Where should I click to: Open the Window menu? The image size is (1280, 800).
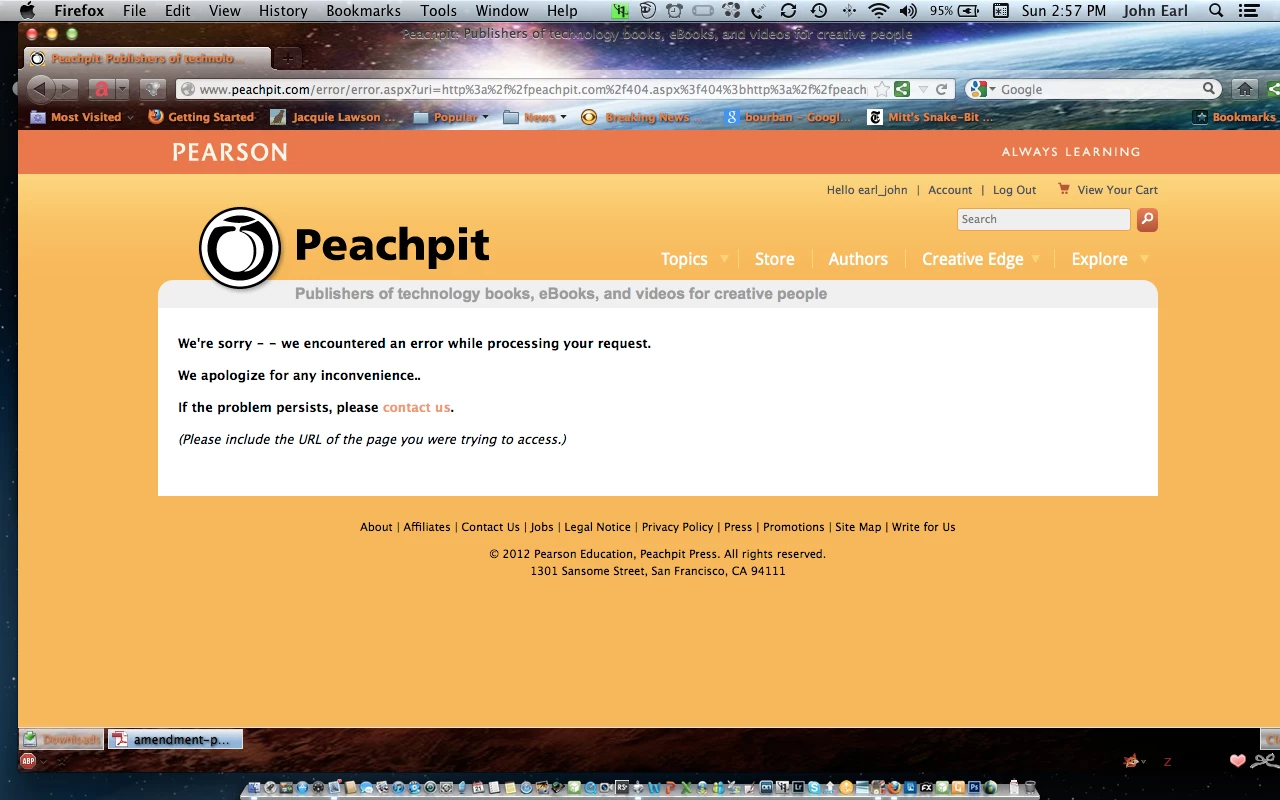point(502,11)
